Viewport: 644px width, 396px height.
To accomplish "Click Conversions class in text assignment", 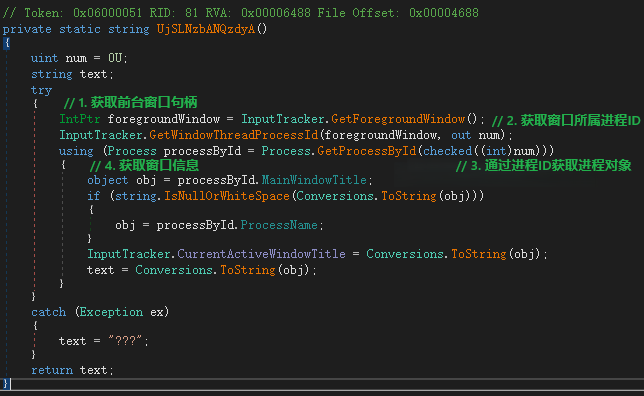I will click(x=174, y=270).
